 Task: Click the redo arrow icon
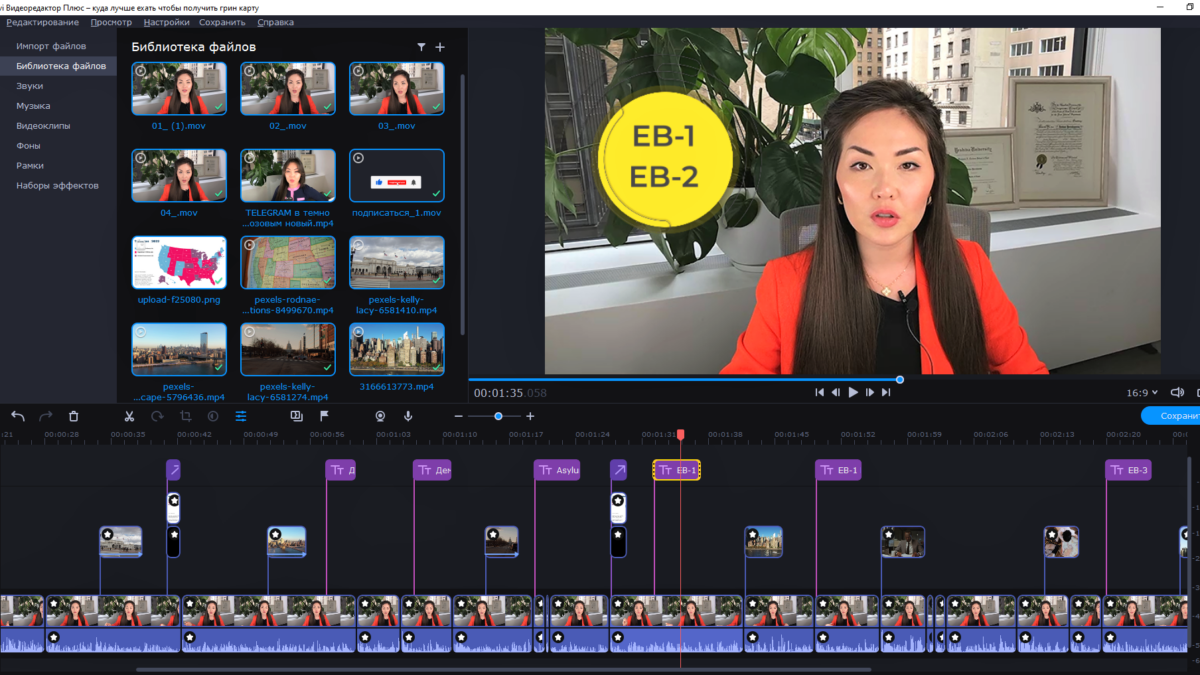pyautogui.click(x=45, y=416)
